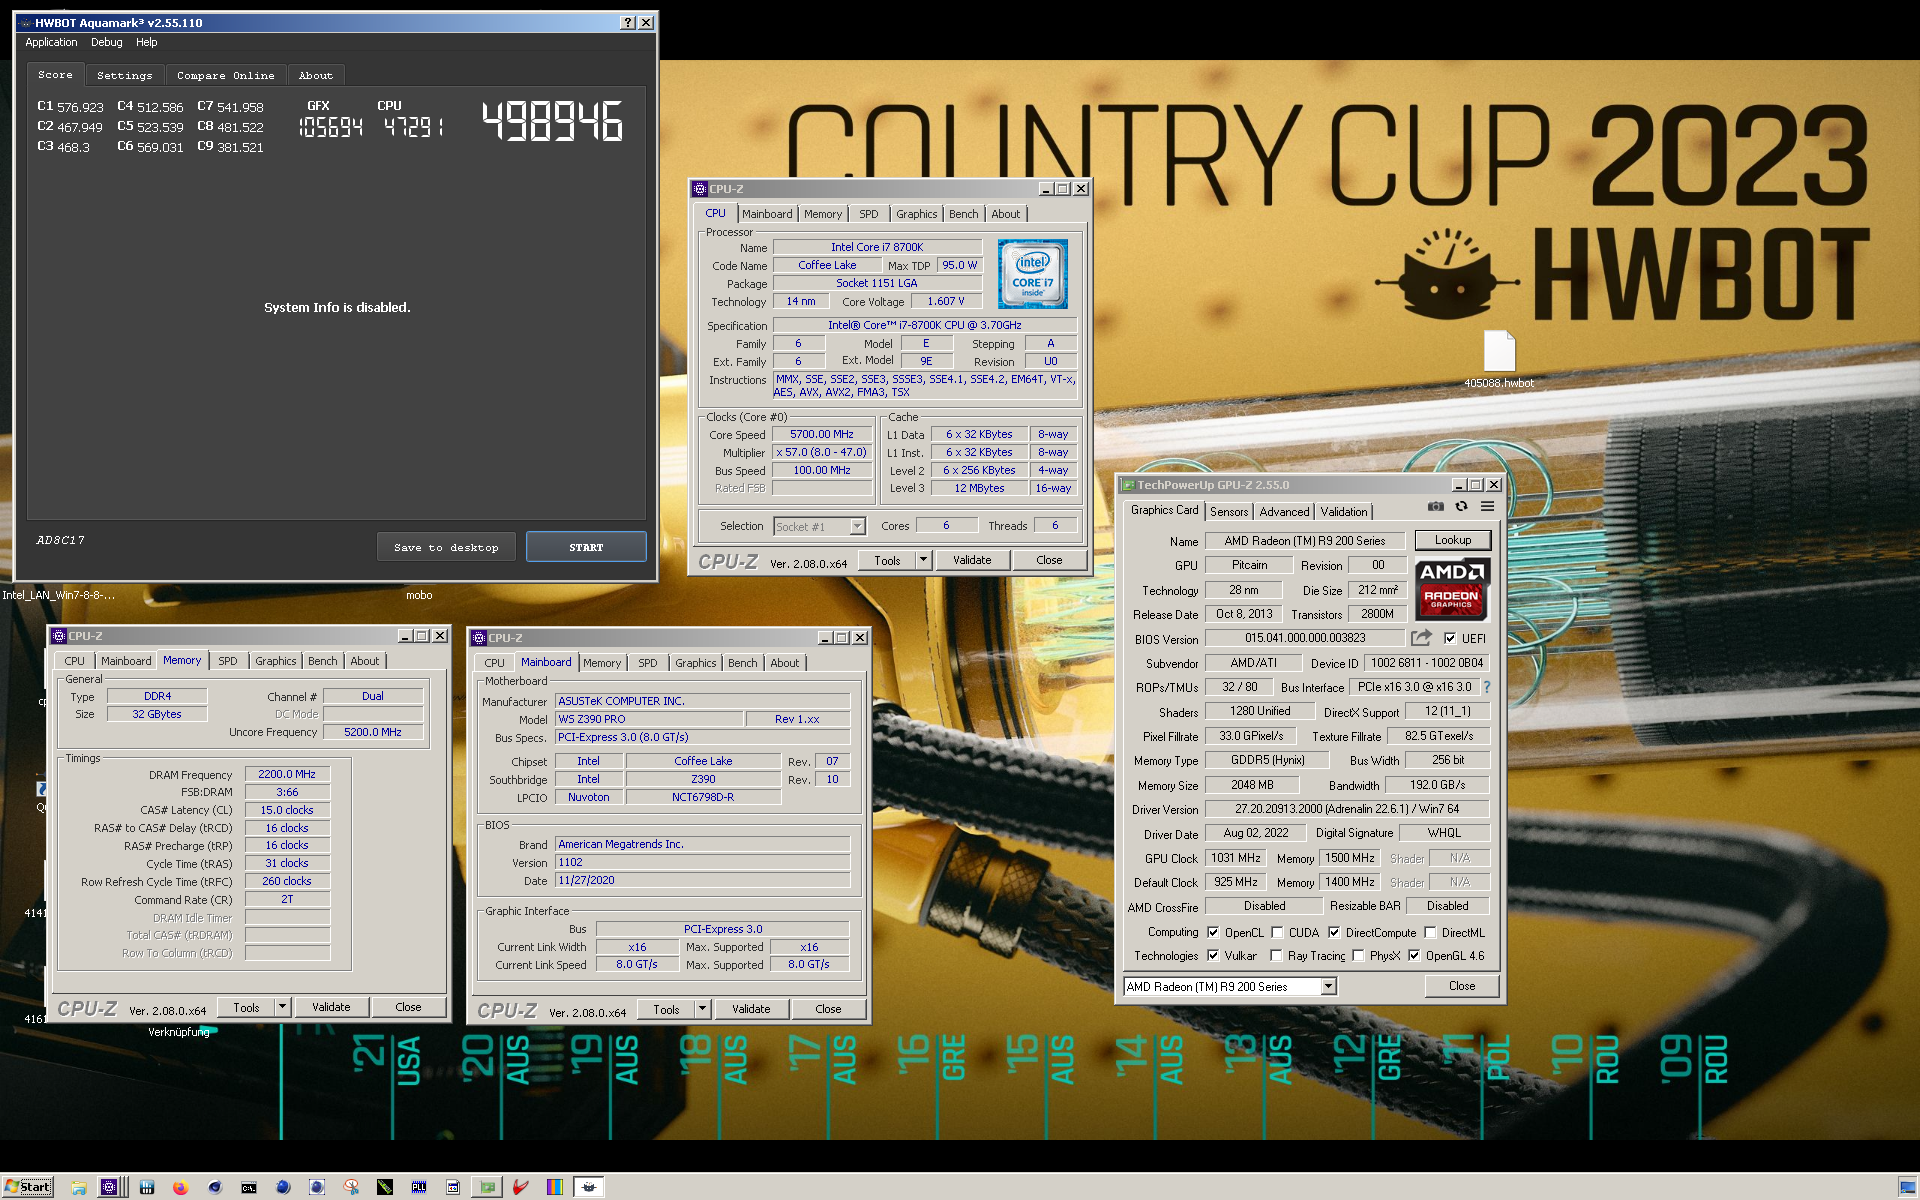Open Bench tab in CPU-Z Mainboard window

[743, 663]
